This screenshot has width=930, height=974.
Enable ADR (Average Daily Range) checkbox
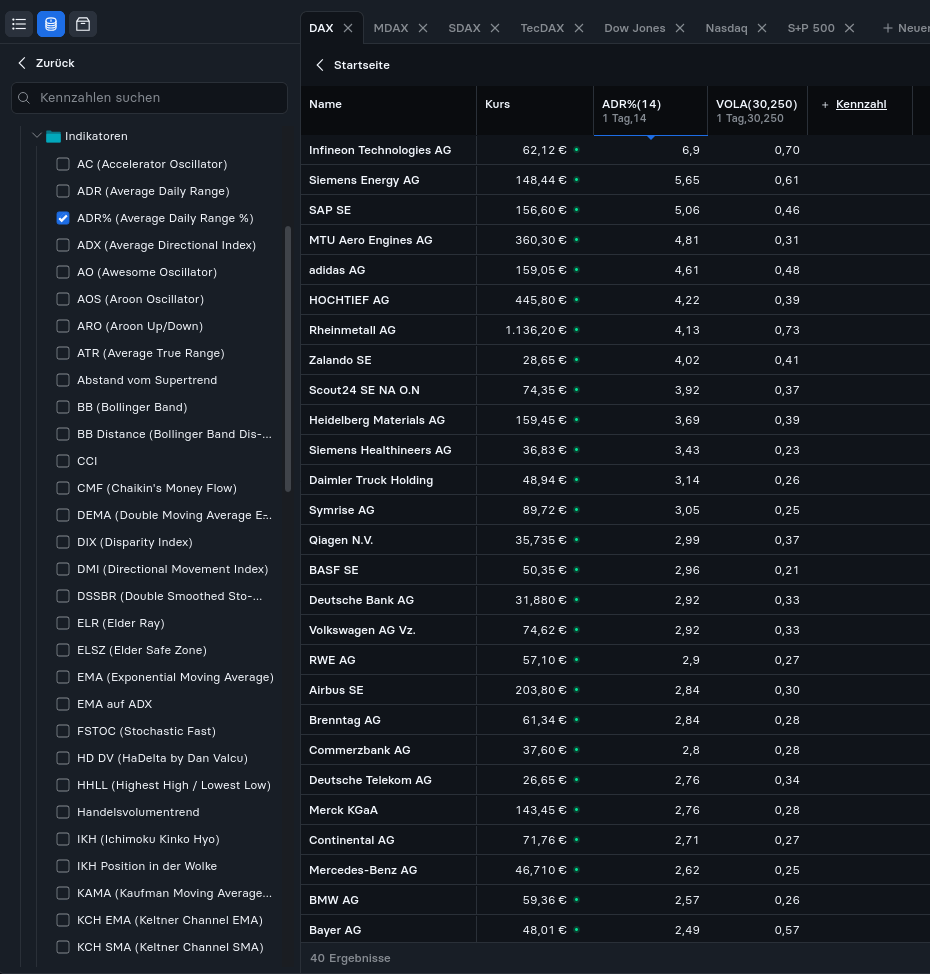click(x=63, y=191)
